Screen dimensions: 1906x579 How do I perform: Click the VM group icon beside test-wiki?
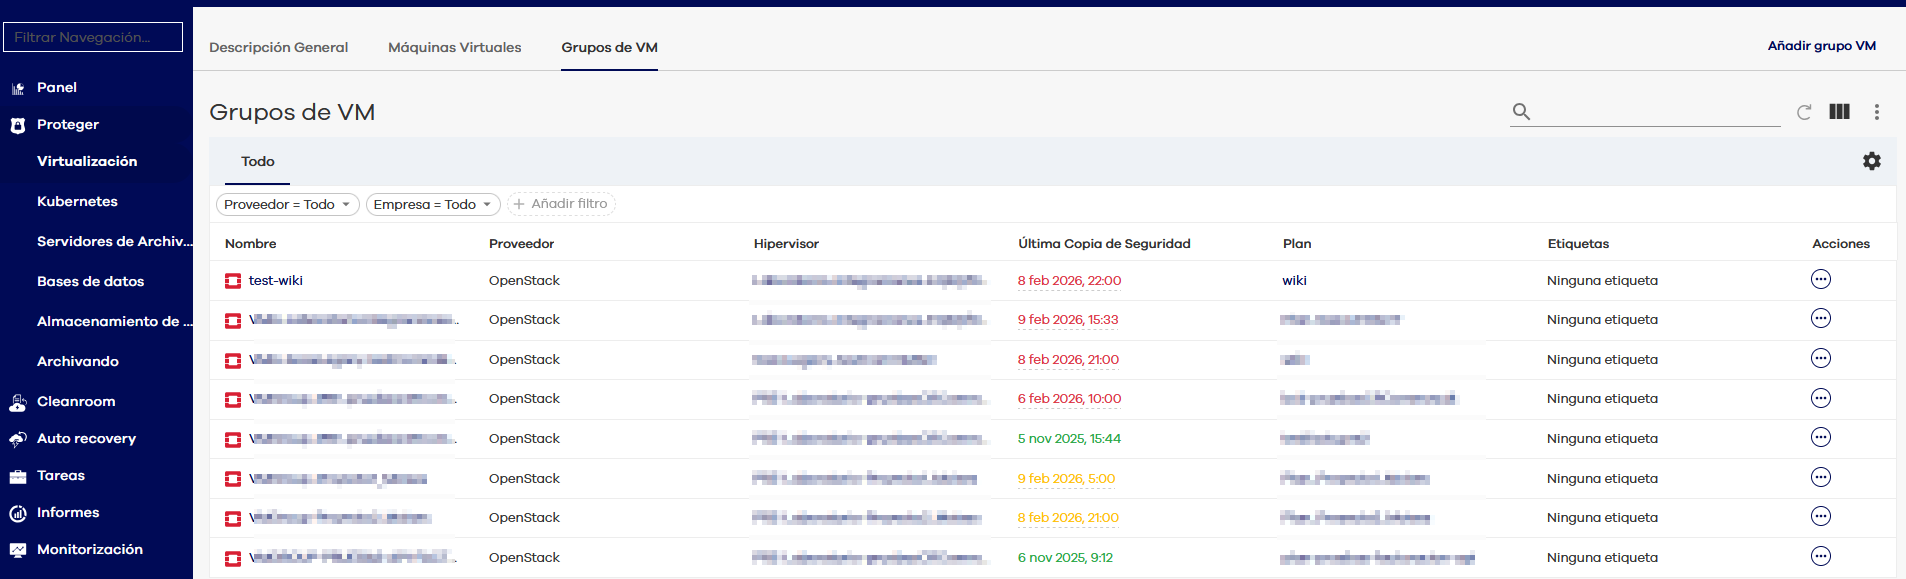tap(233, 281)
